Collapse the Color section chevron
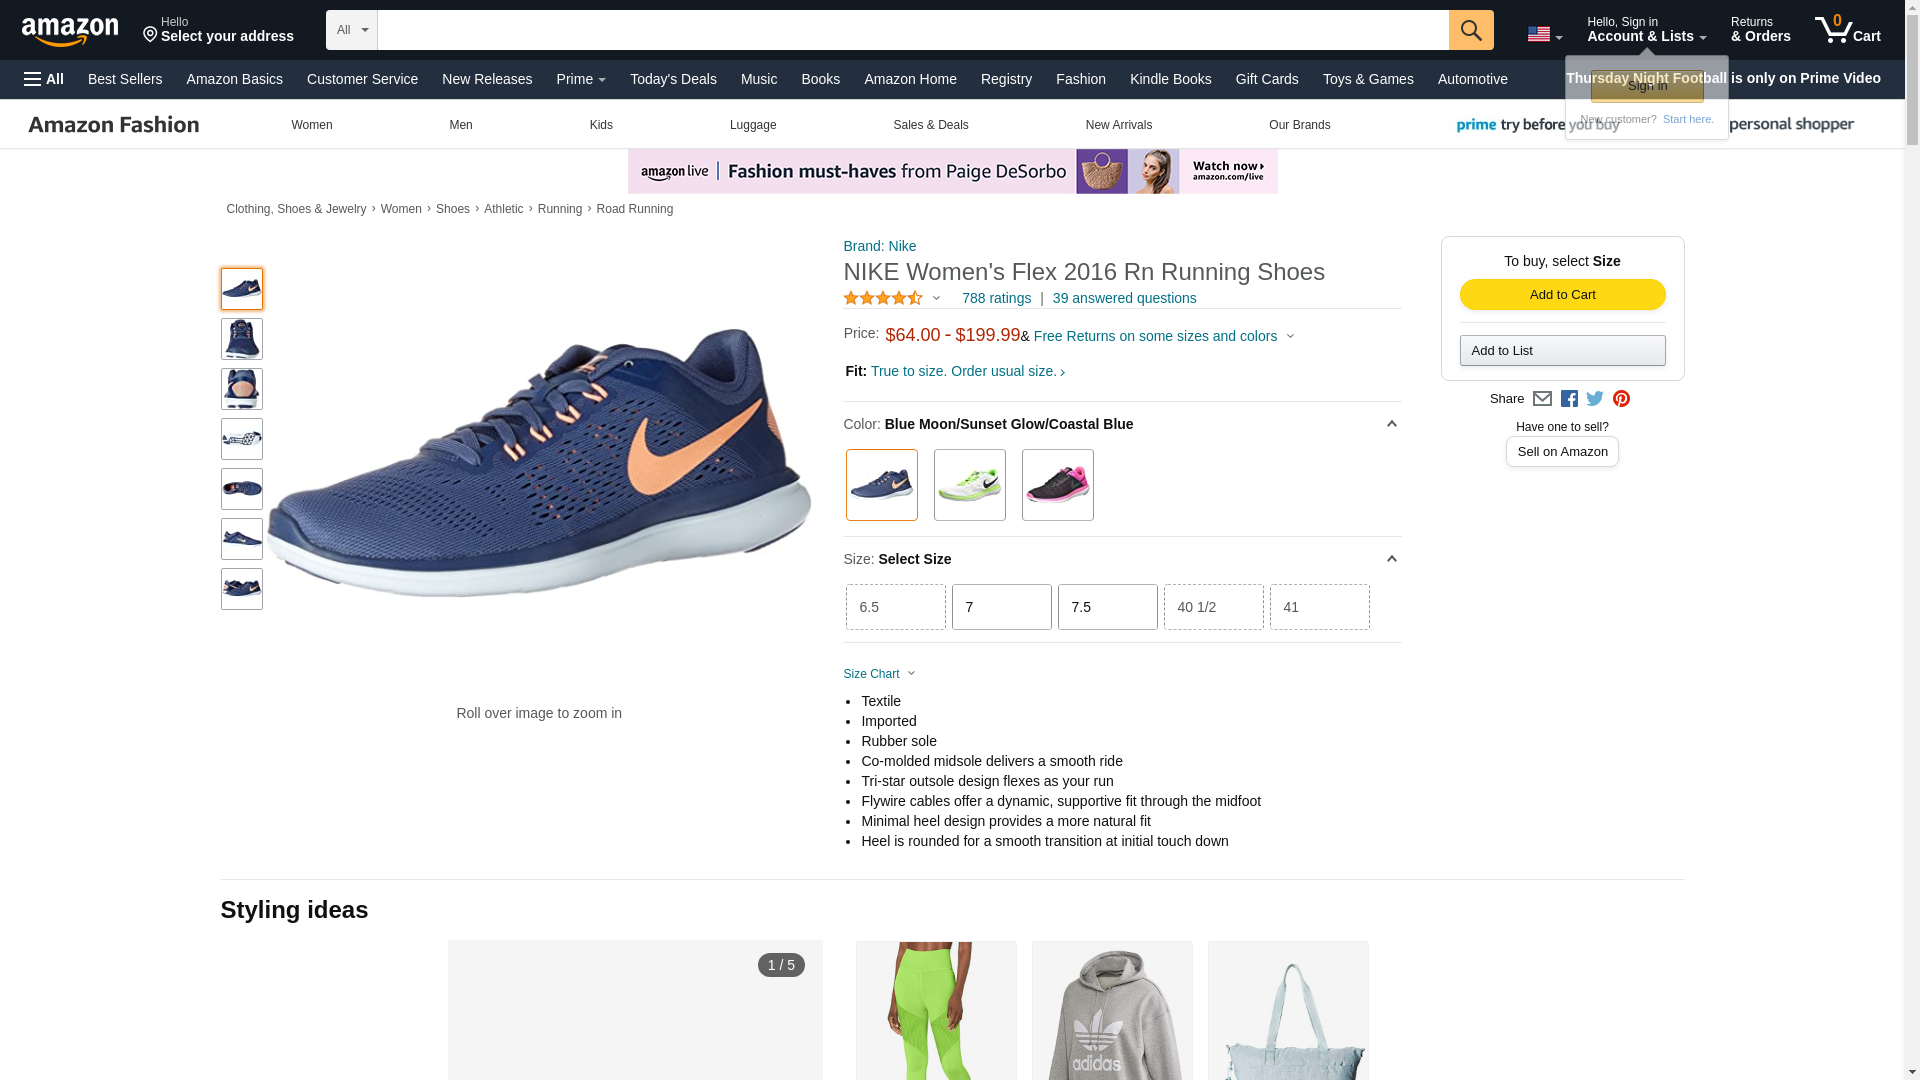1920x1080 pixels. pos(1391,424)
